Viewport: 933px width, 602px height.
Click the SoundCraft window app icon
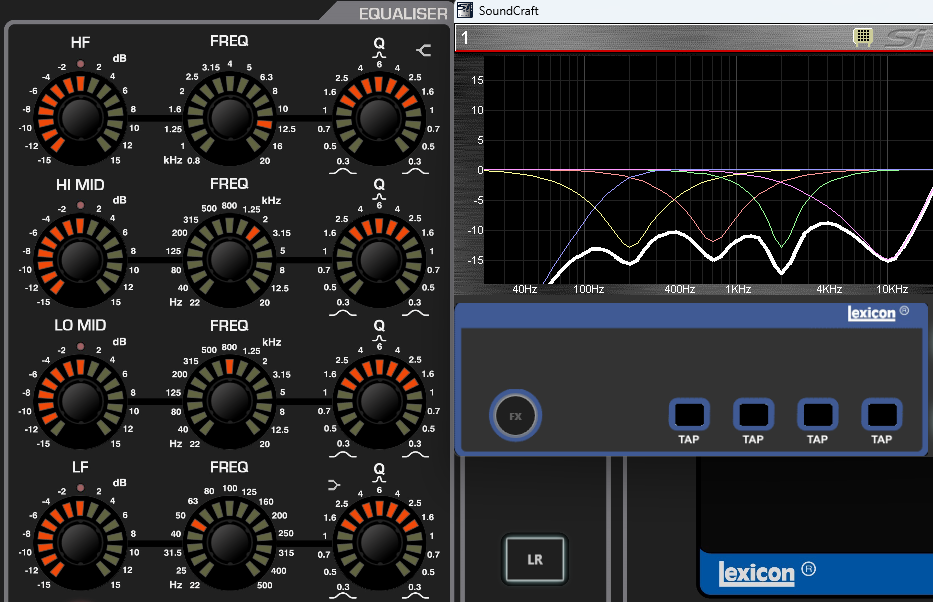(x=465, y=10)
